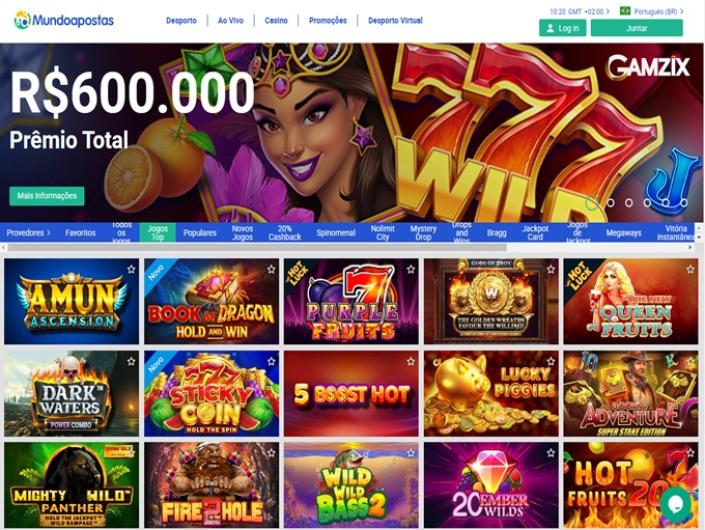The width and height of the screenshot is (705, 530).
Task: Click the star on Lucky Piggies
Action: click(x=551, y=361)
